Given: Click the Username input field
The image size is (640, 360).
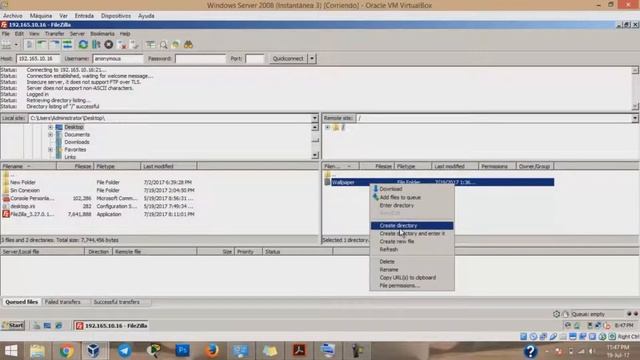Looking at the screenshot, I should (x=118, y=59).
